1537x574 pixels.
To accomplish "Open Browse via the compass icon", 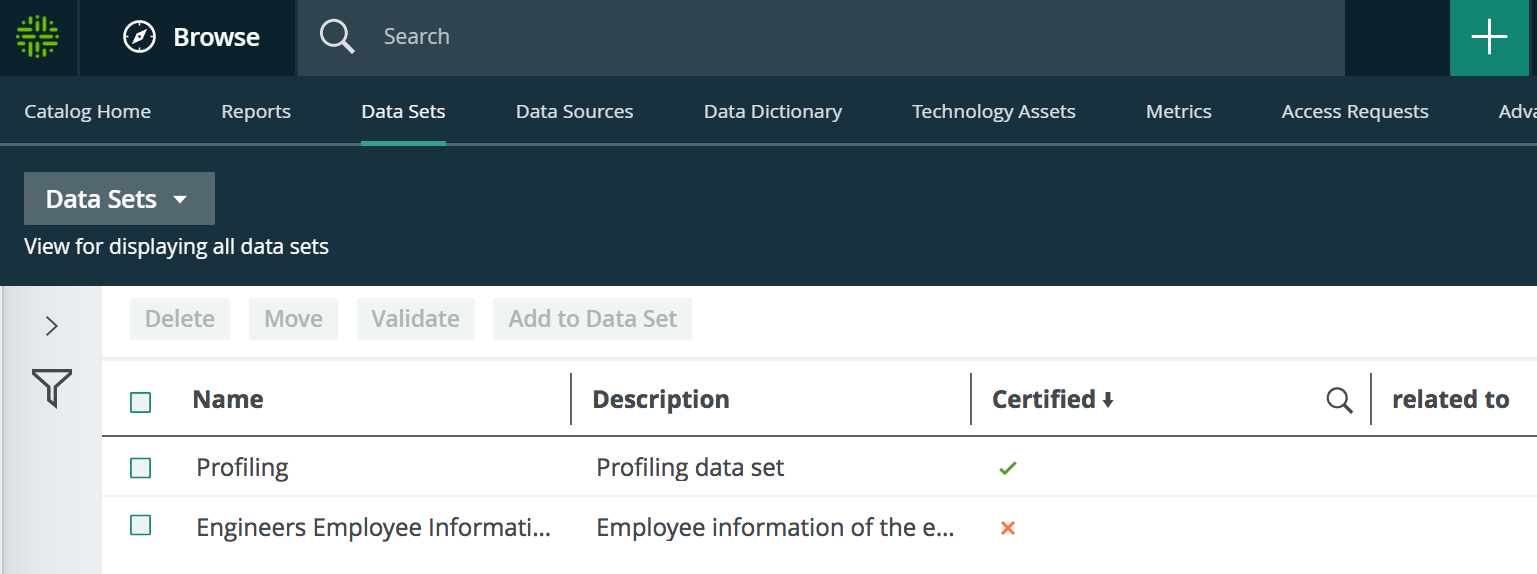I will click(140, 37).
